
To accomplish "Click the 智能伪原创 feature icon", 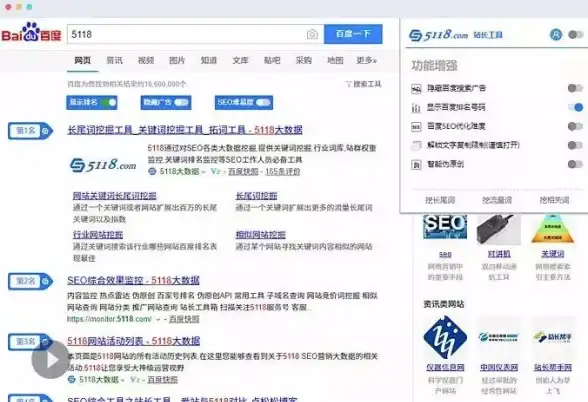I will (416, 164).
